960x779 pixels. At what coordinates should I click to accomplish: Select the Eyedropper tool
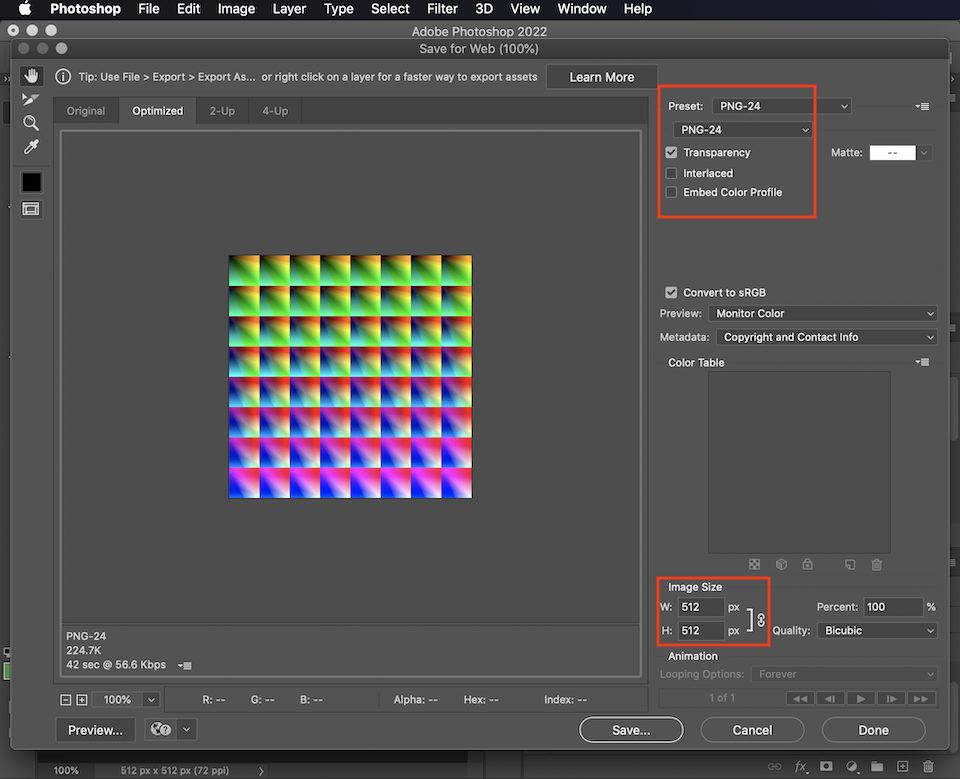click(31, 147)
